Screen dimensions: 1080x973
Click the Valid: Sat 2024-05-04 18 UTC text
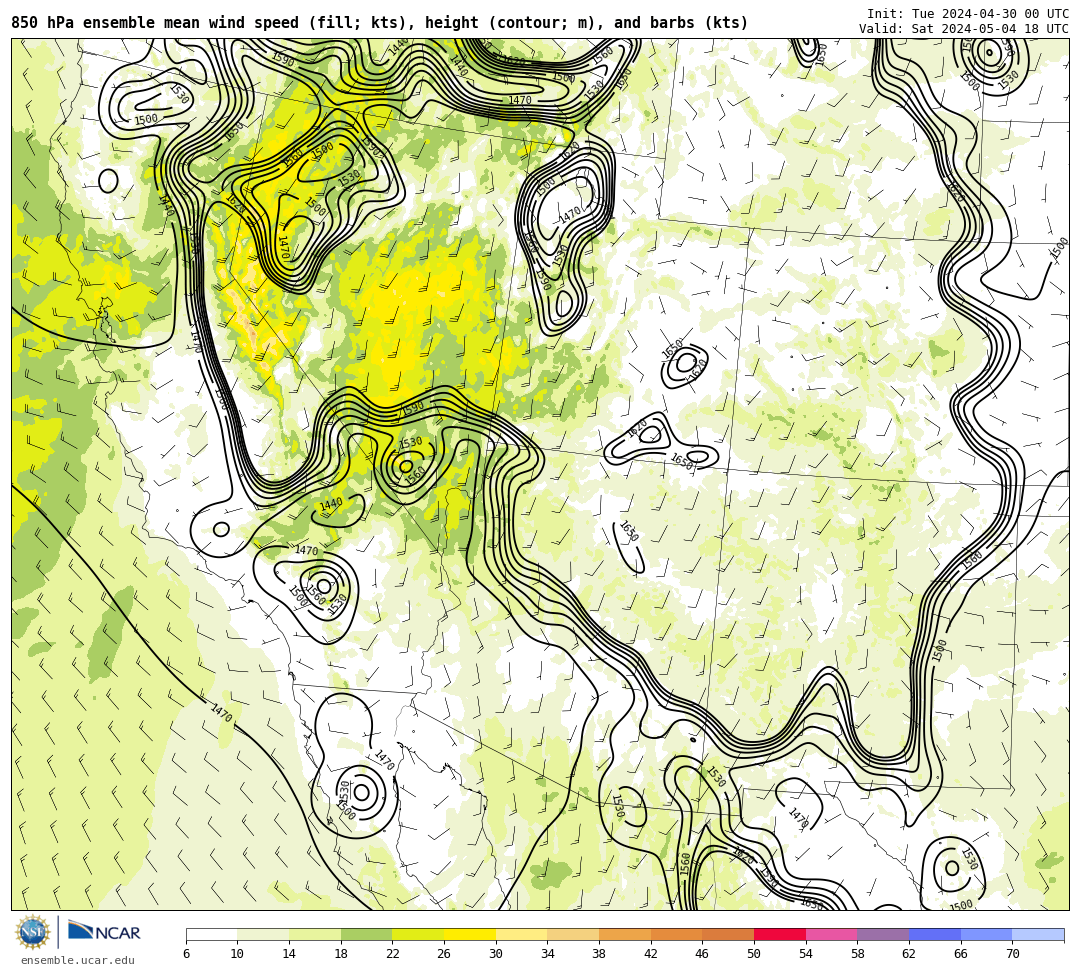(964, 28)
